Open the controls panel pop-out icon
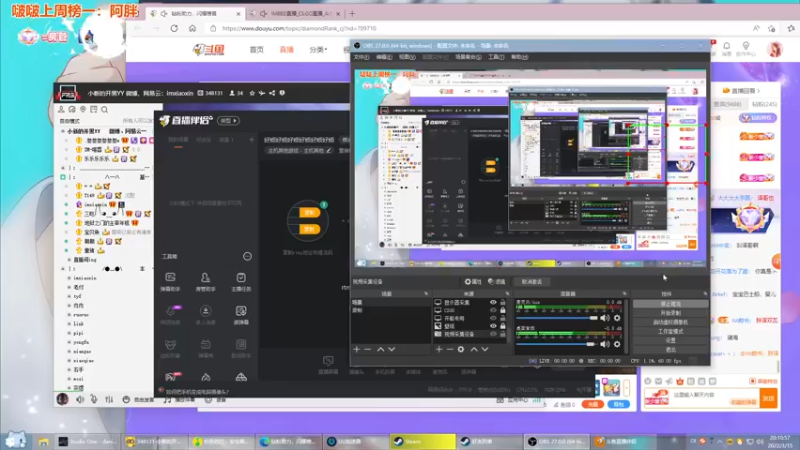800x450 pixels. [x=705, y=294]
